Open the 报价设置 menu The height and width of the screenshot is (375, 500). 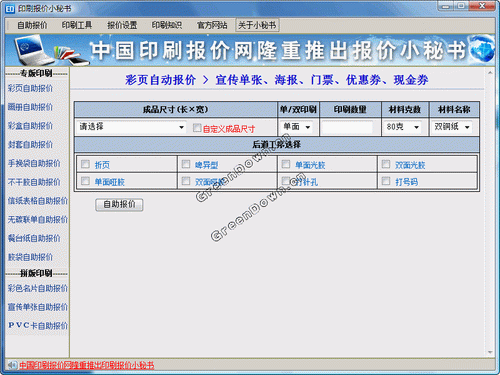point(122,25)
